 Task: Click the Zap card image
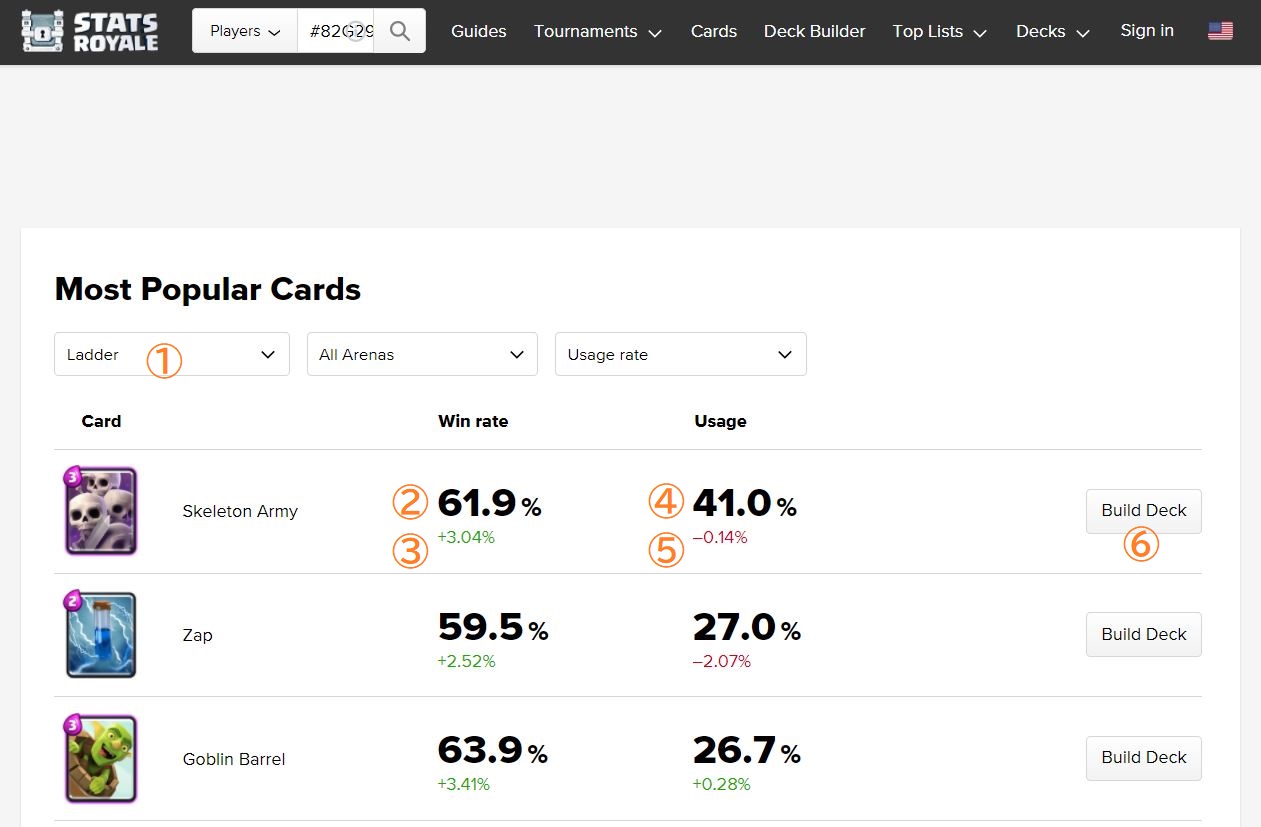[x=101, y=635]
